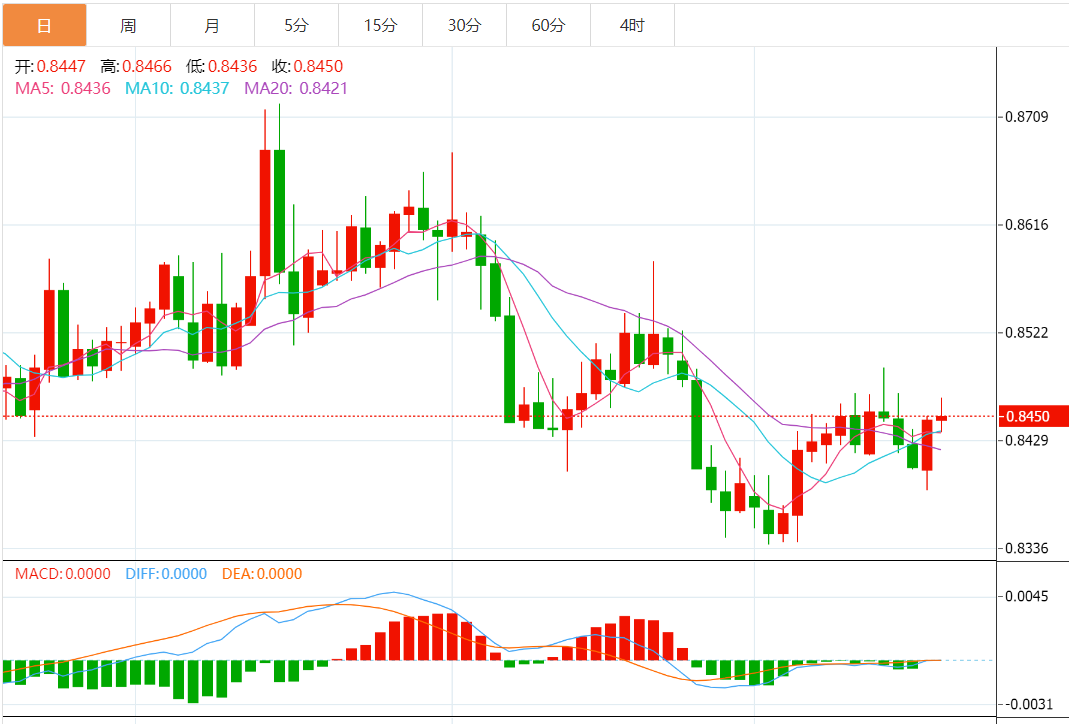Click the 0.8429 price axis label

(x=1027, y=440)
